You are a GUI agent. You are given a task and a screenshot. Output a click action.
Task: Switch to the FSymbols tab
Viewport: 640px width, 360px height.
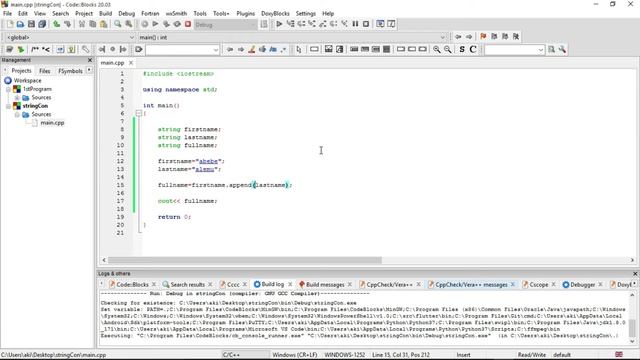pyautogui.click(x=70, y=71)
